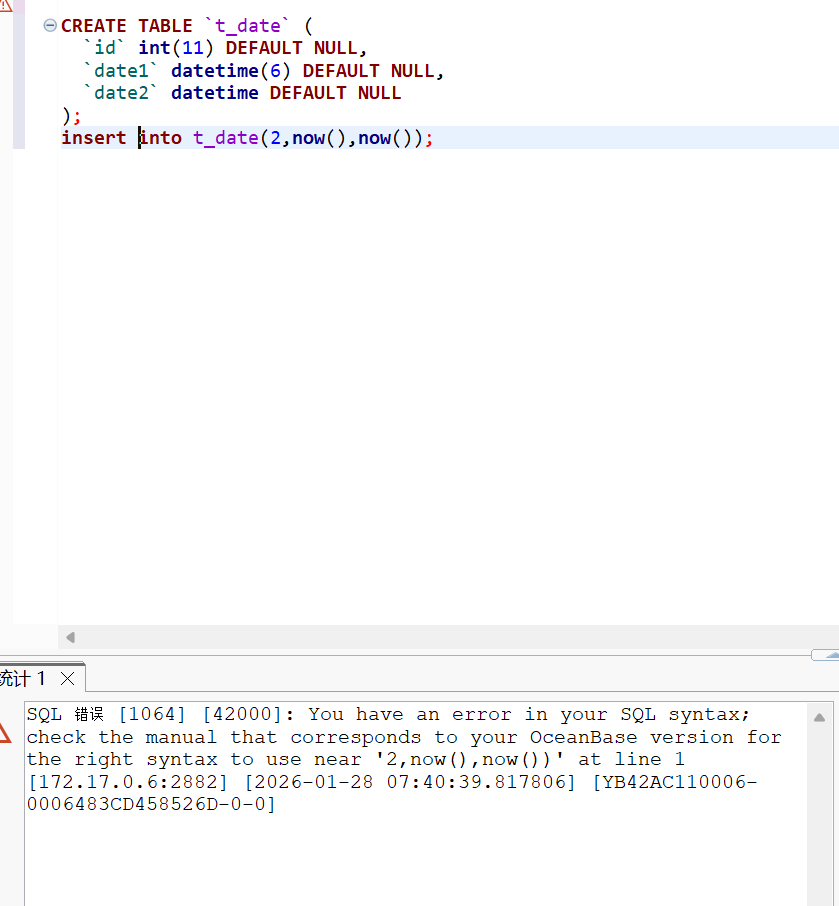The image size is (839, 906).
Task: Click the editor's horizontal scroll left arrow
Action: (x=70, y=637)
